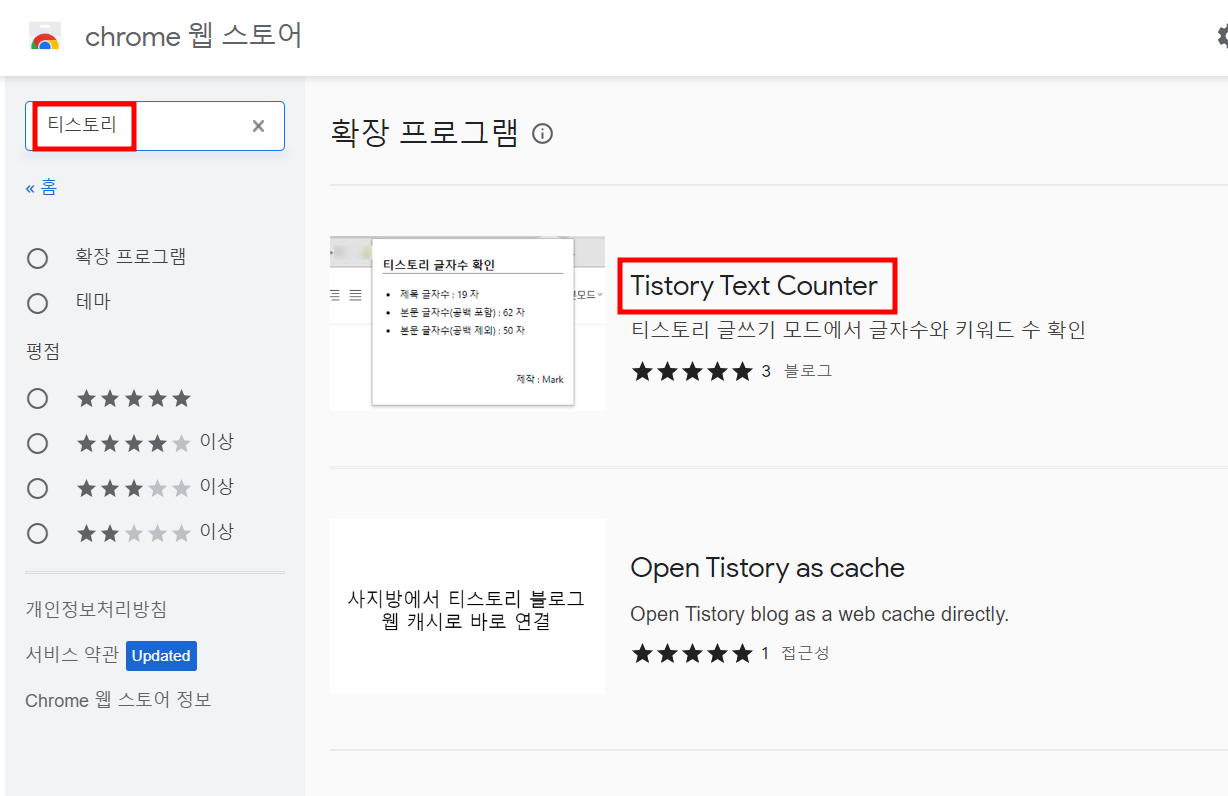1228x796 pixels.
Task: Click Tistory Text Counter star rating
Action: pyautogui.click(x=691, y=372)
